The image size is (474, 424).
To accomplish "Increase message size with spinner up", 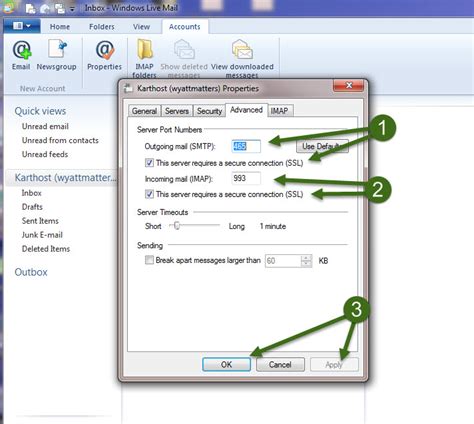I will (x=306, y=258).
